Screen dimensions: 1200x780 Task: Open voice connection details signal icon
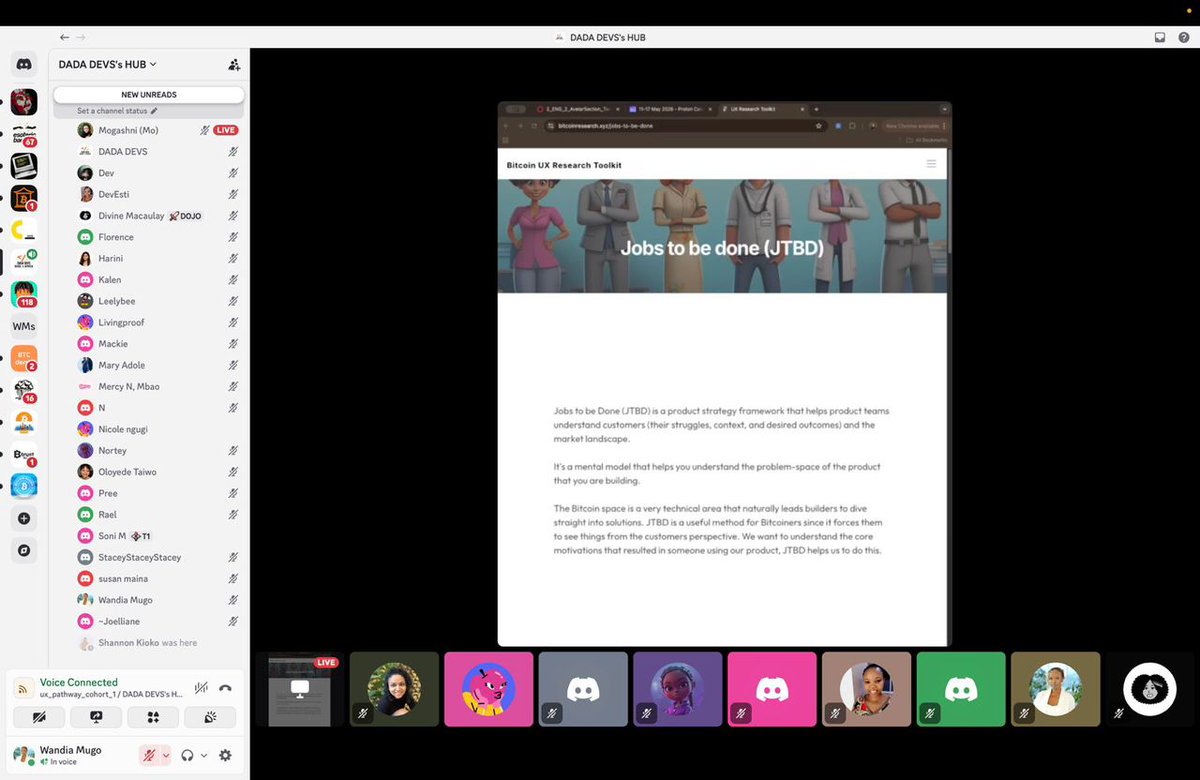coord(23,688)
